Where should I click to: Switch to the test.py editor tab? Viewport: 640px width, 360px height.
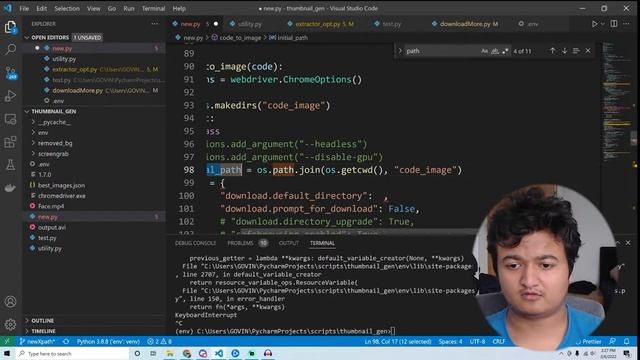[x=391, y=24]
